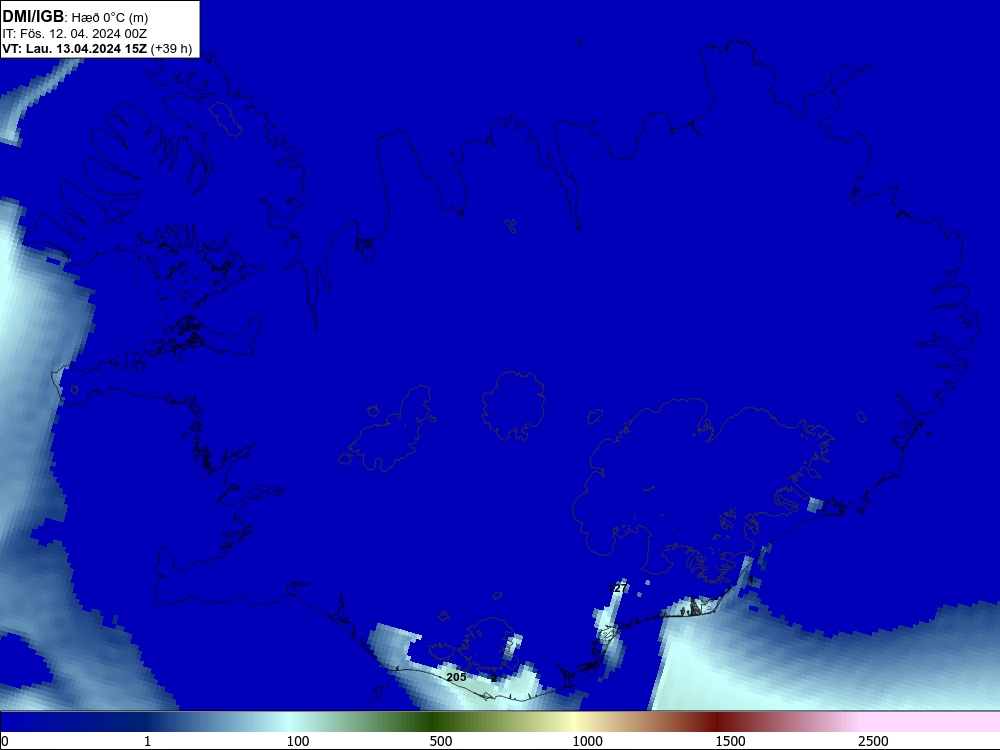Click the color scale label '1'
Image resolution: width=1000 pixels, height=750 pixels.
tap(147, 741)
